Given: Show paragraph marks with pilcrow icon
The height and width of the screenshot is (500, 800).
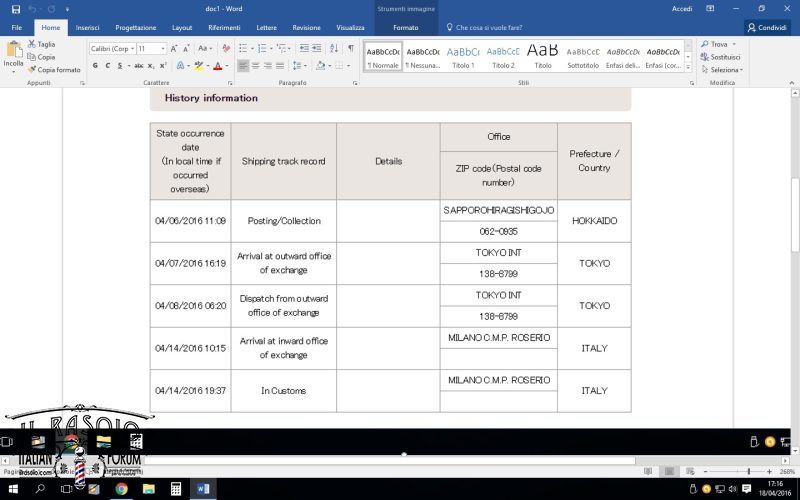Looking at the screenshot, I should click(x=351, y=48).
